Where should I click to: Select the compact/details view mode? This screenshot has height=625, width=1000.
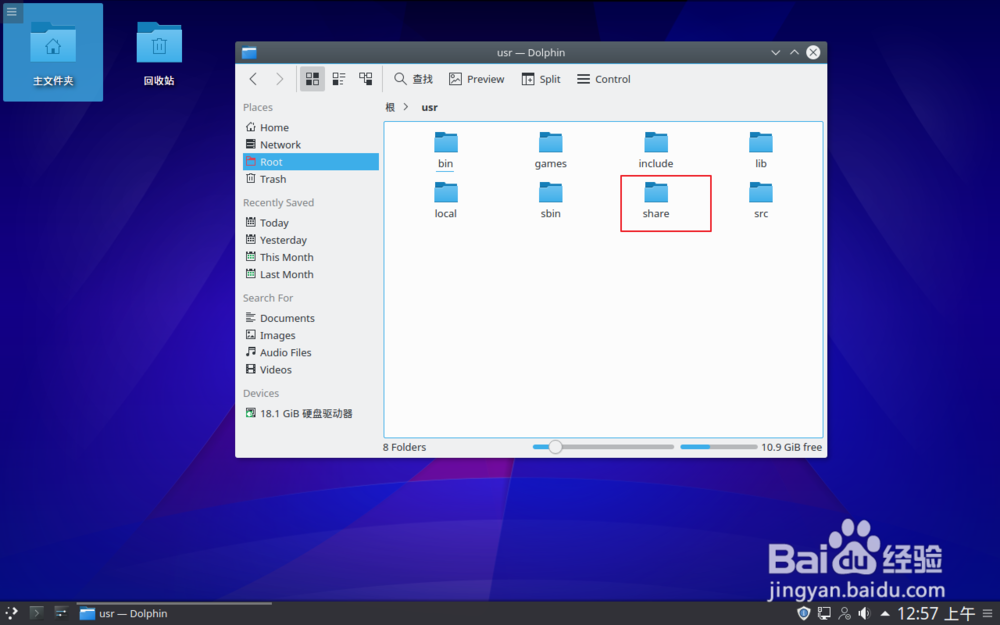[x=338, y=78]
